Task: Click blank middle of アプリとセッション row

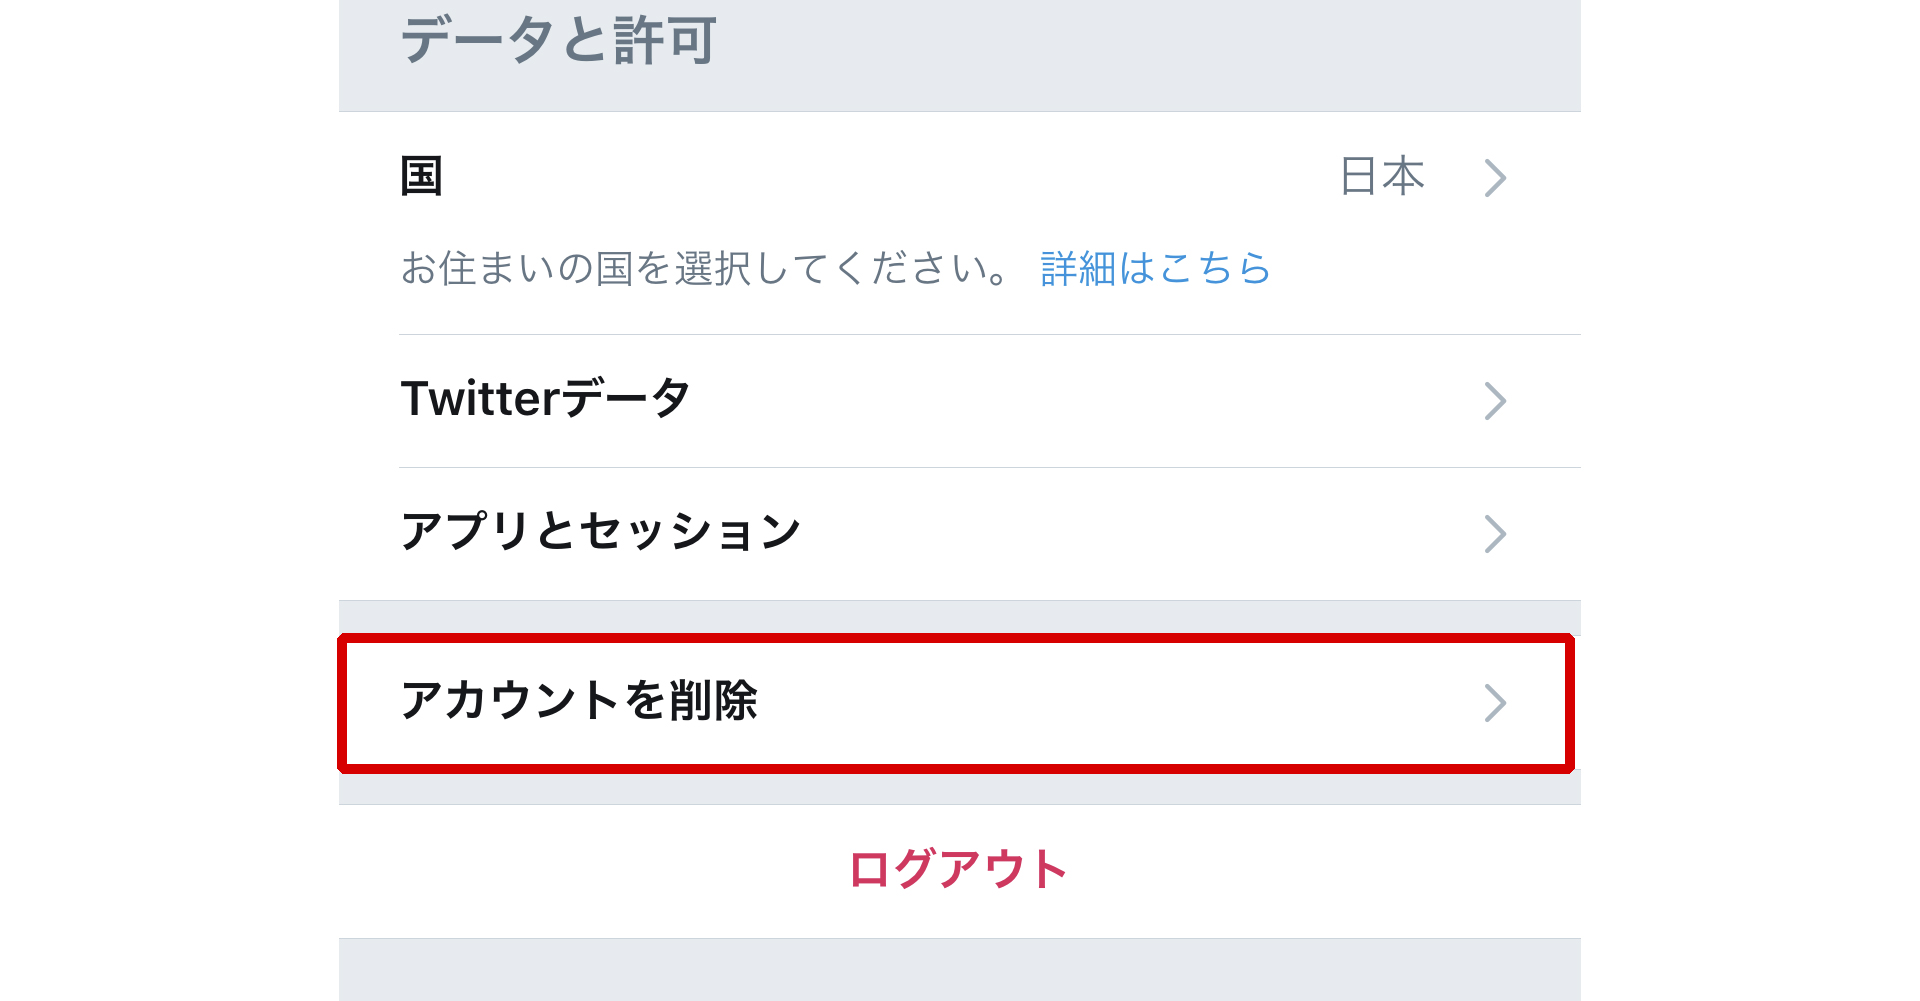Action: [x=1100, y=534]
